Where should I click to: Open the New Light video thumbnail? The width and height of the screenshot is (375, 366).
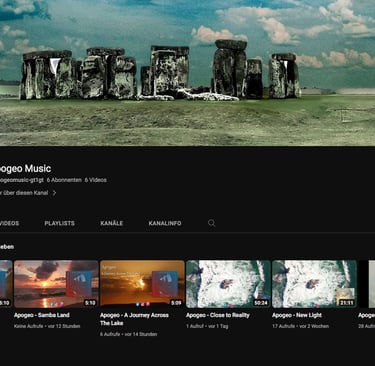click(314, 284)
